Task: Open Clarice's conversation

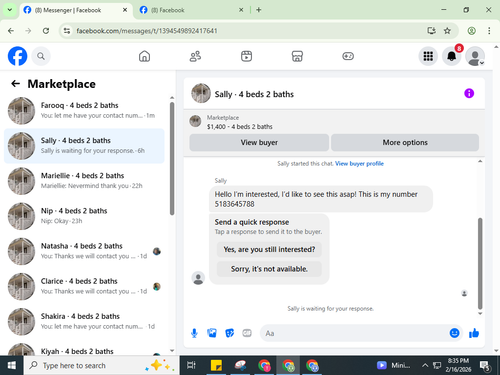Action: coord(84,286)
